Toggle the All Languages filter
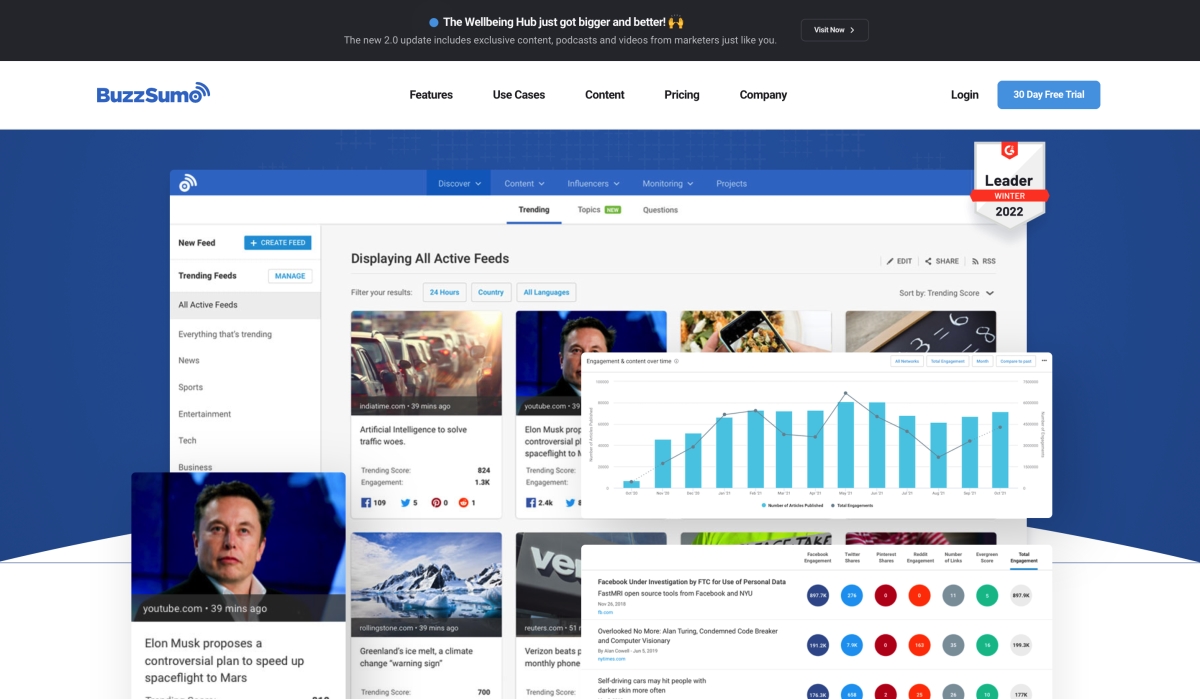Viewport: 1200px width, 699px height. (546, 292)
